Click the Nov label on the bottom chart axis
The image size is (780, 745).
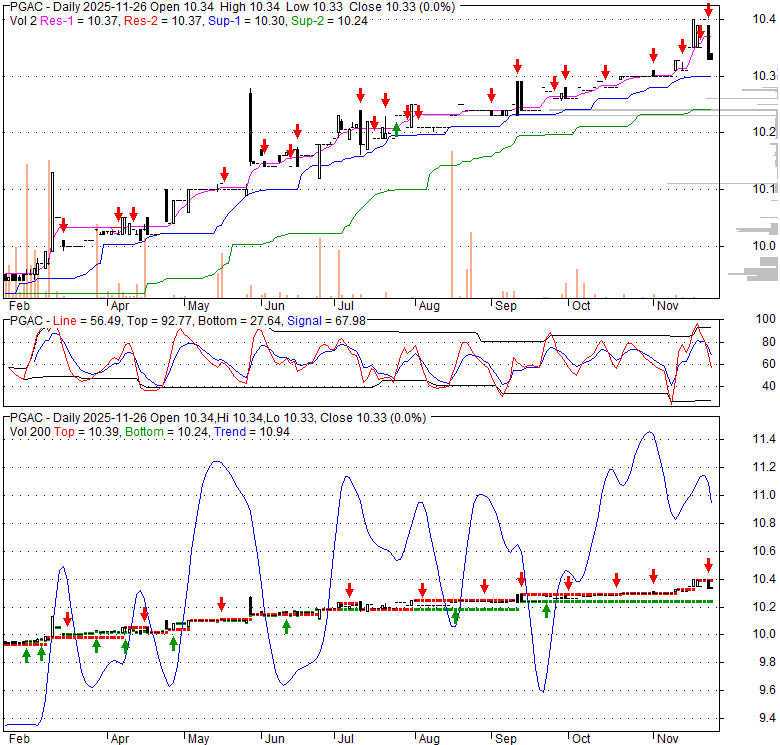point(664,739)
